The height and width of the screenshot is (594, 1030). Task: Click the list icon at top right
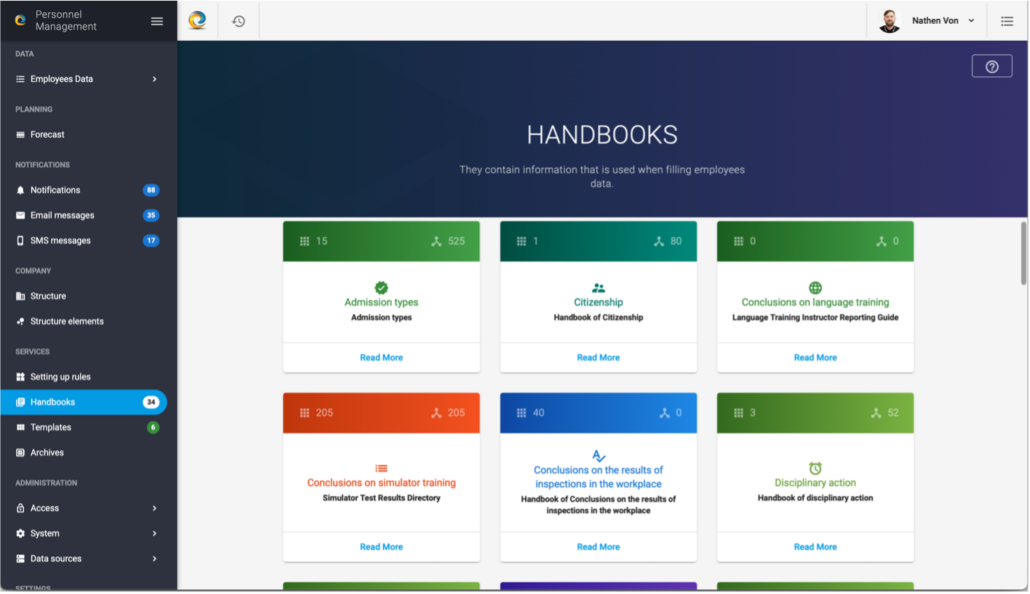coord(1007,21)
